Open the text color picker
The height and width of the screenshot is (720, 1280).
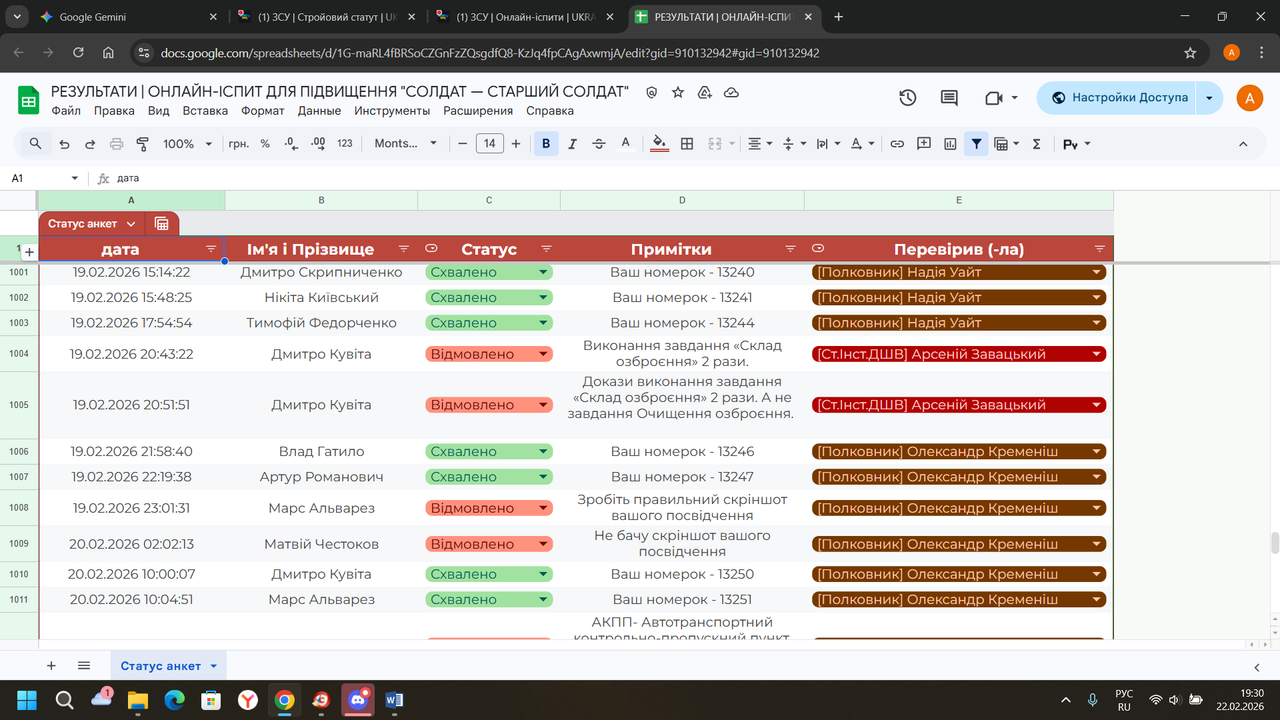[626, 144]
